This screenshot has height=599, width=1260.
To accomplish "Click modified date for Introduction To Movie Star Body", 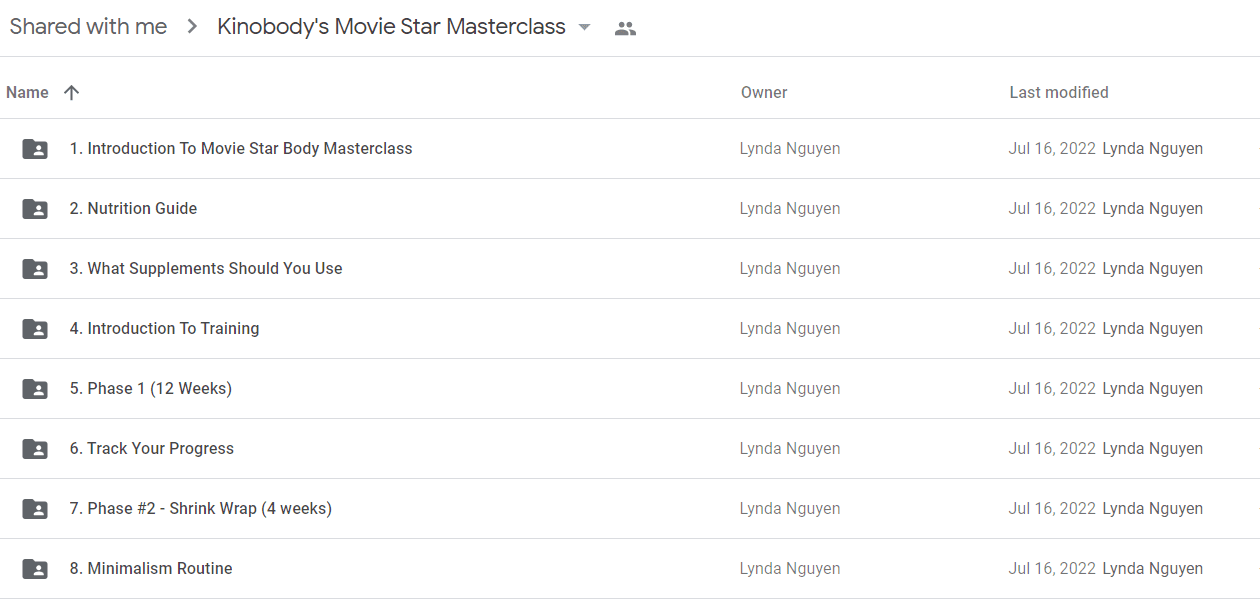I will click(1052, 149).
